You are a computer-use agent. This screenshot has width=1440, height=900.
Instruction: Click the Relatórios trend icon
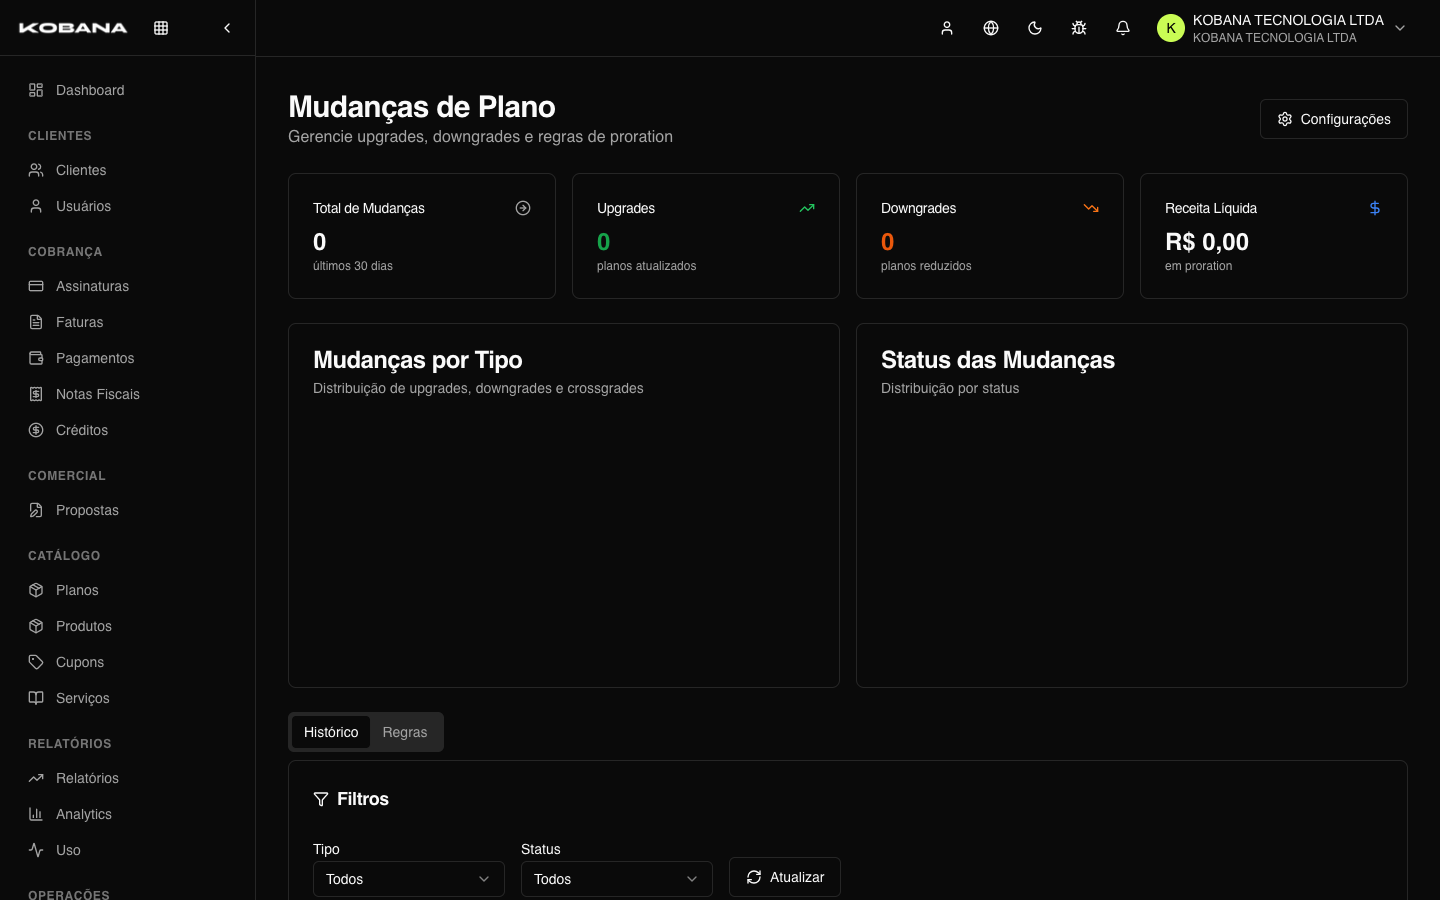[x=36, y=778]
